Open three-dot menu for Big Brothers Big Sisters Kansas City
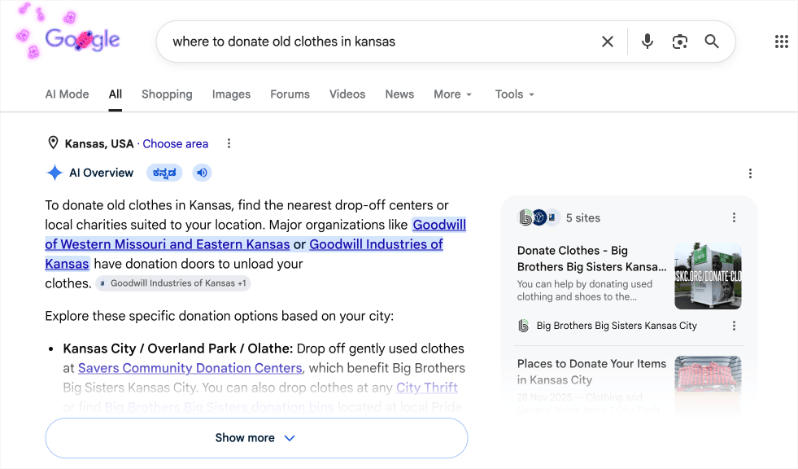 coord(734,326)
